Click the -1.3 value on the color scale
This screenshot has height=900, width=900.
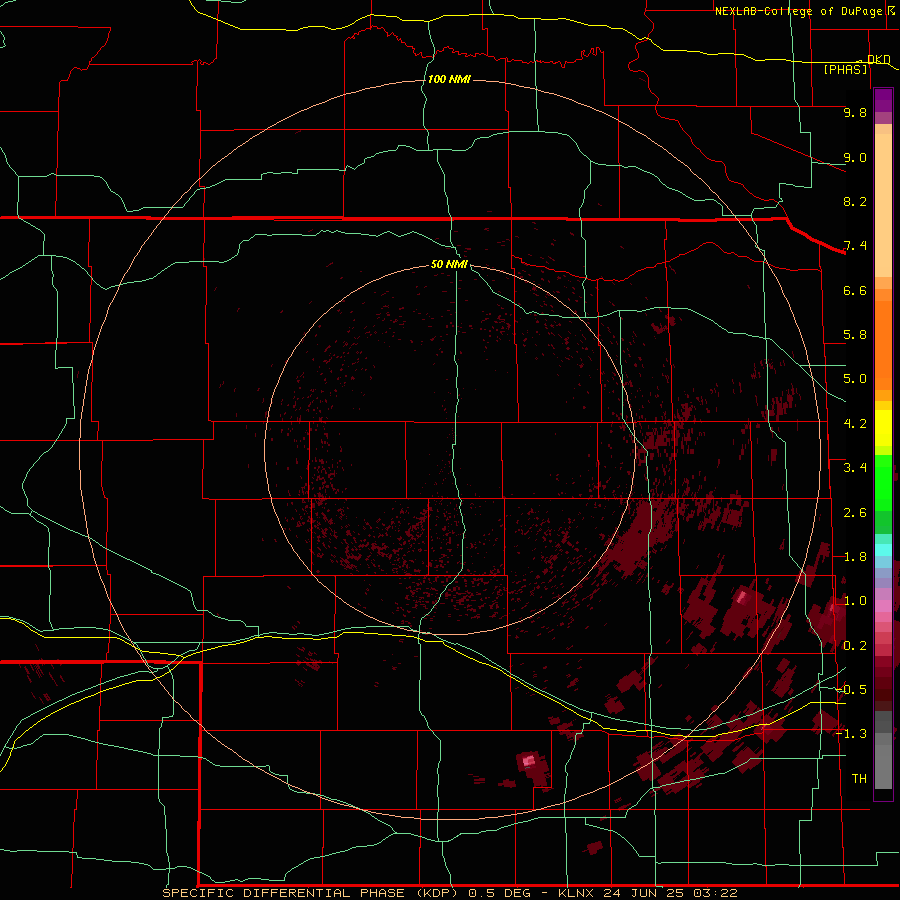tap(851, 734)
